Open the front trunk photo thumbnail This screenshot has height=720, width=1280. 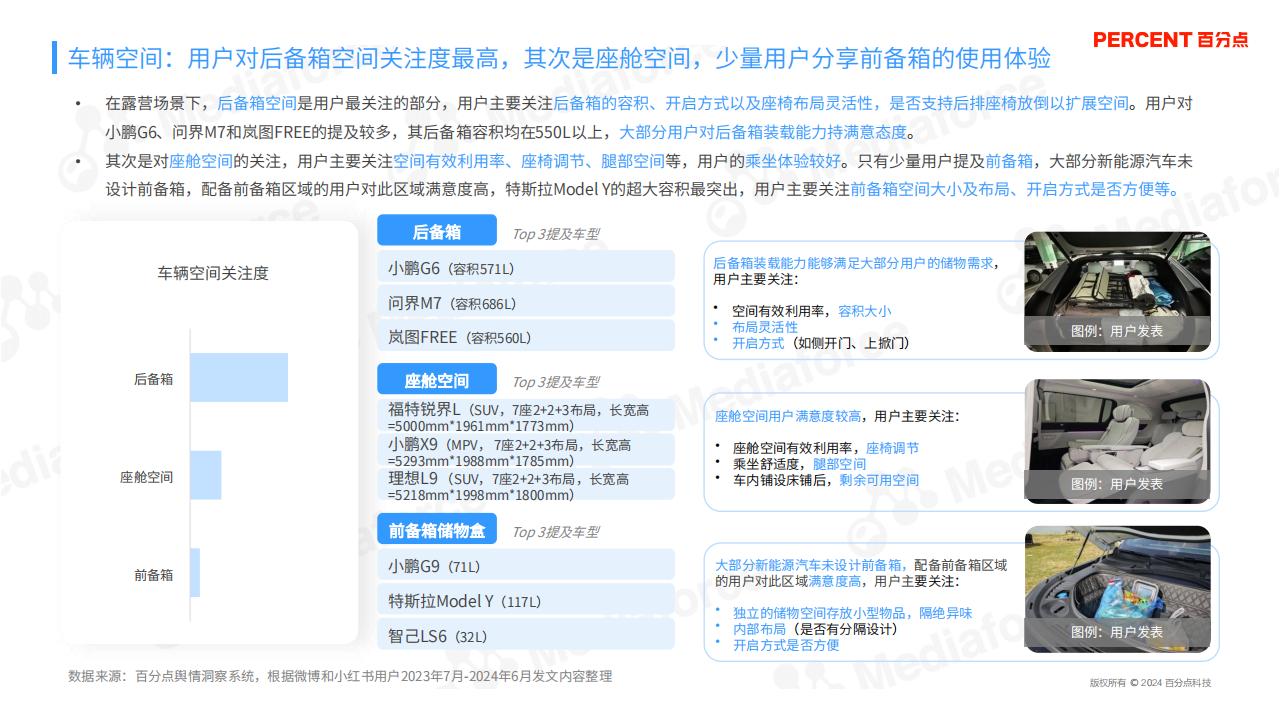(1117, 589)
